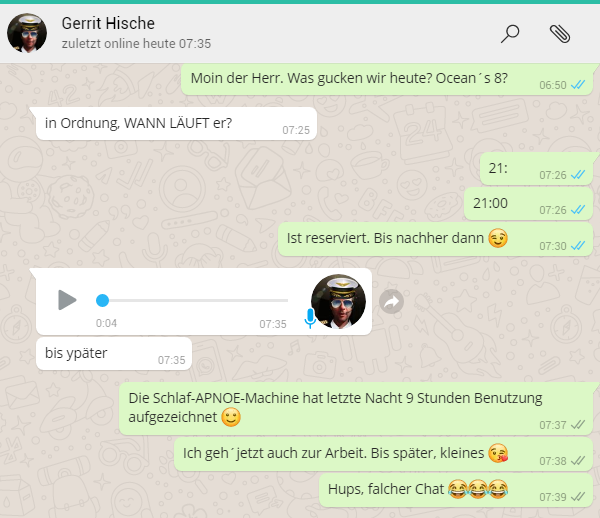
Task: Click the 'Hups, falcher Chat' message
Action: (410, 489)
